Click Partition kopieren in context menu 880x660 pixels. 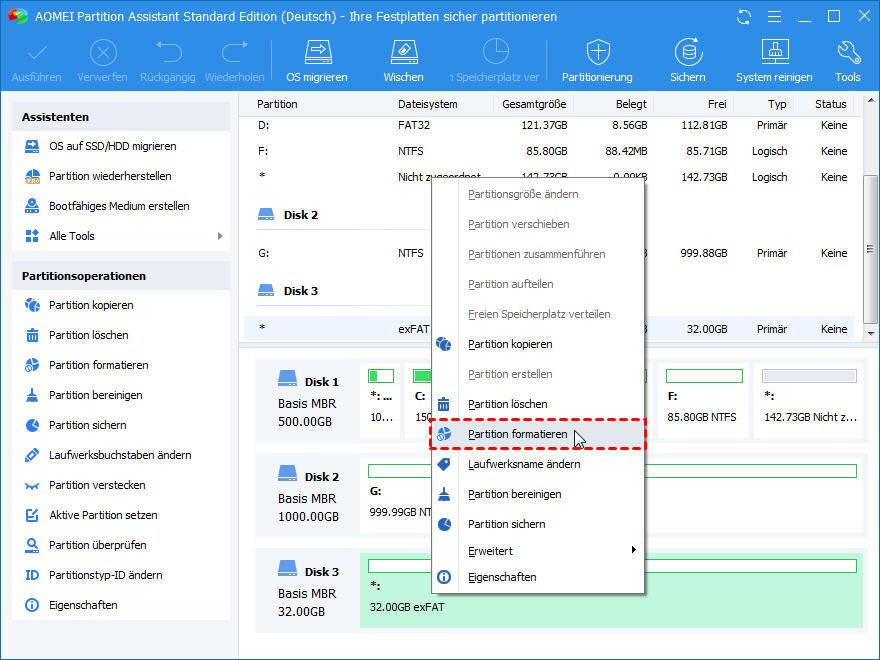click(538, 344)
